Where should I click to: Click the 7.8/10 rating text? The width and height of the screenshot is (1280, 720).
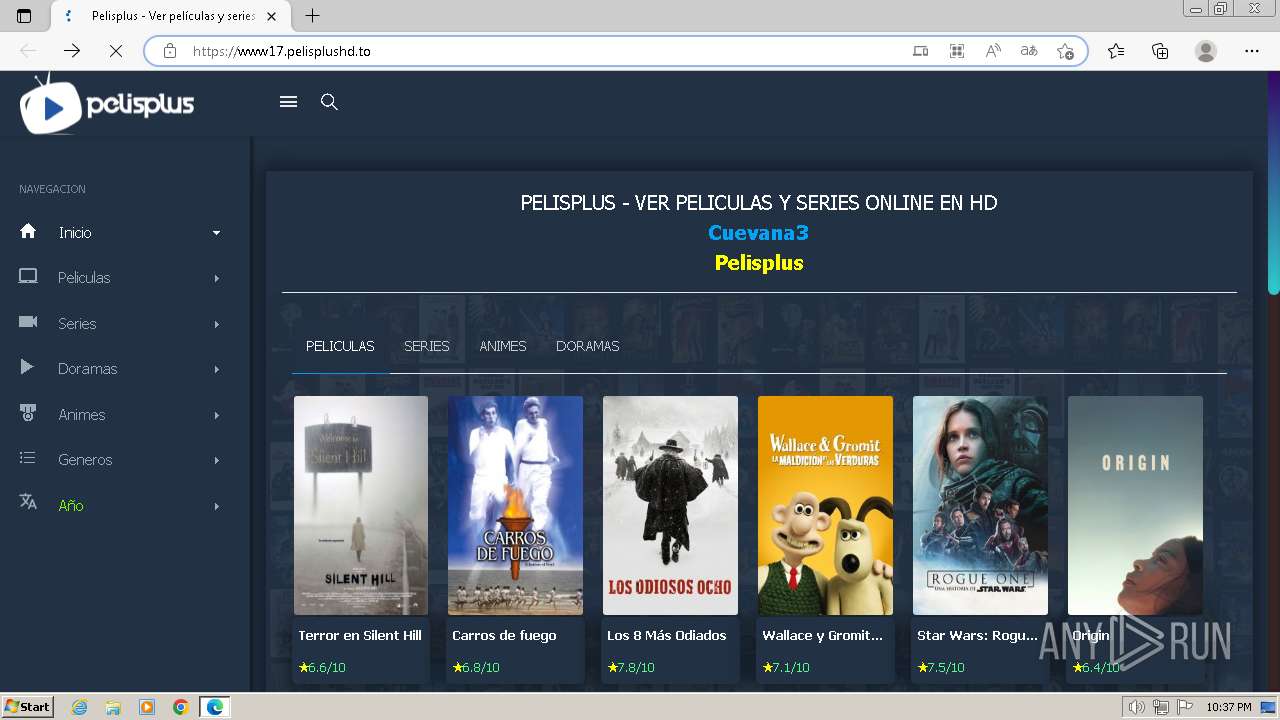(635, 667)
